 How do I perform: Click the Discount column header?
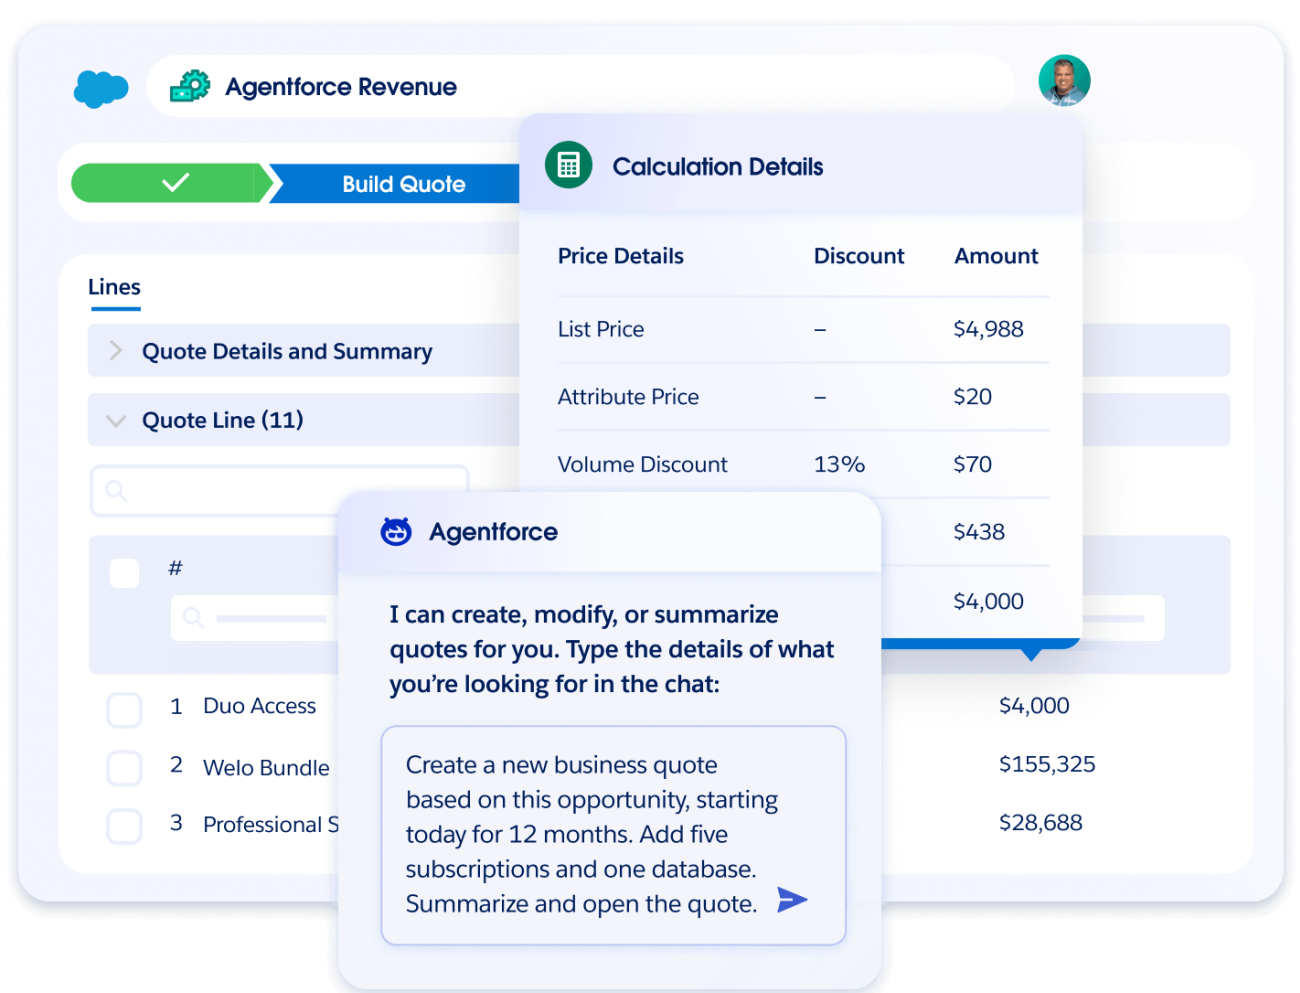tap(858, 256)
